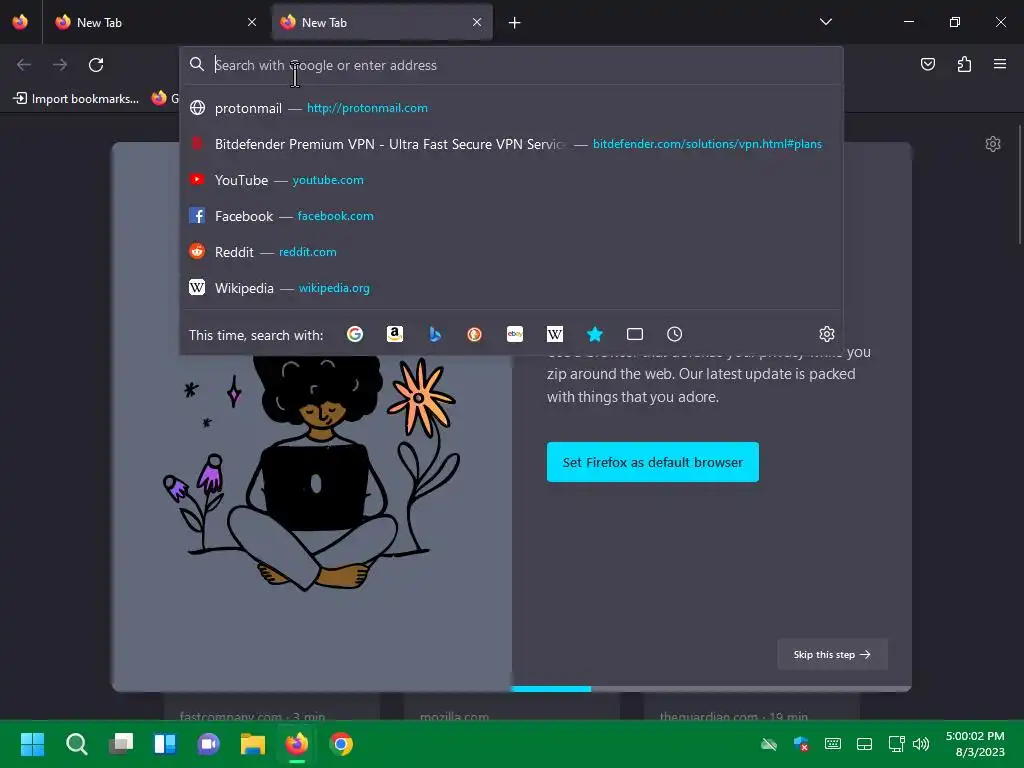This screenshot has height=768, width=1024.
Task: Click Skip this step
Action: 832,654
